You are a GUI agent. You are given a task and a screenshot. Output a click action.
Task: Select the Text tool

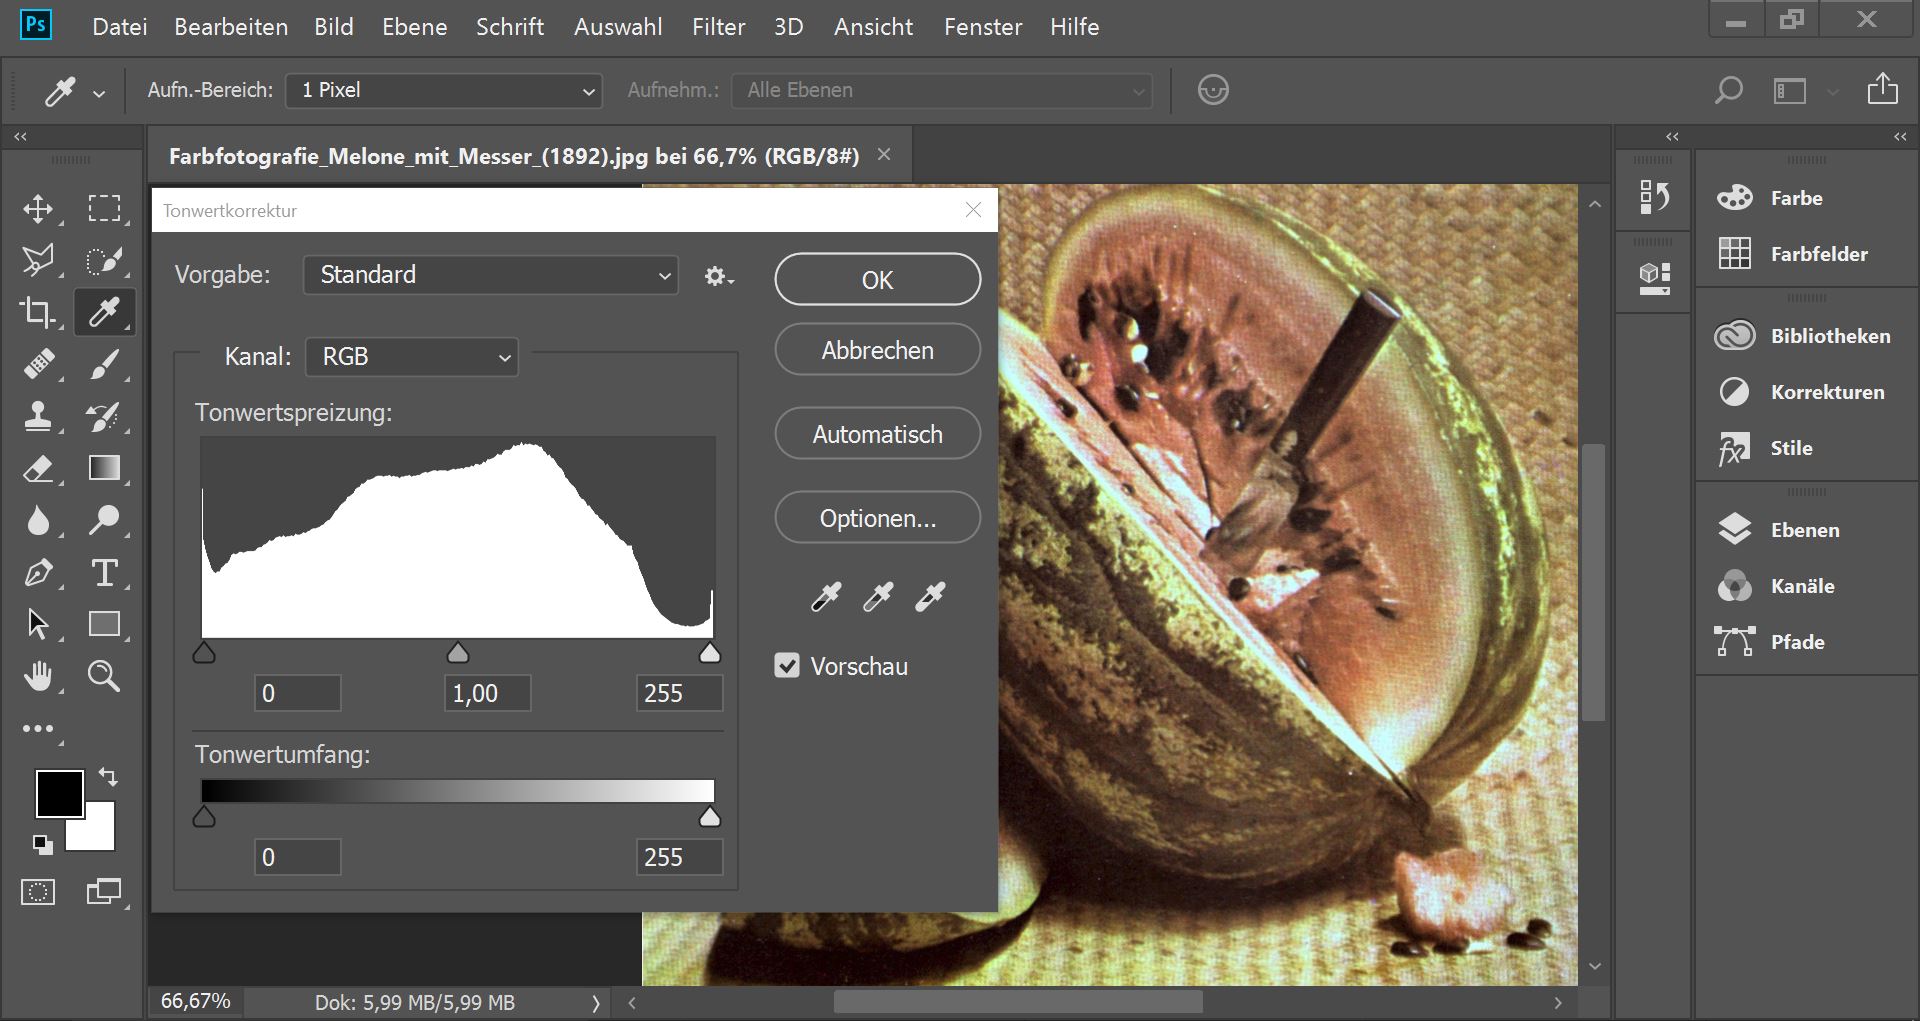coord(104,573)
